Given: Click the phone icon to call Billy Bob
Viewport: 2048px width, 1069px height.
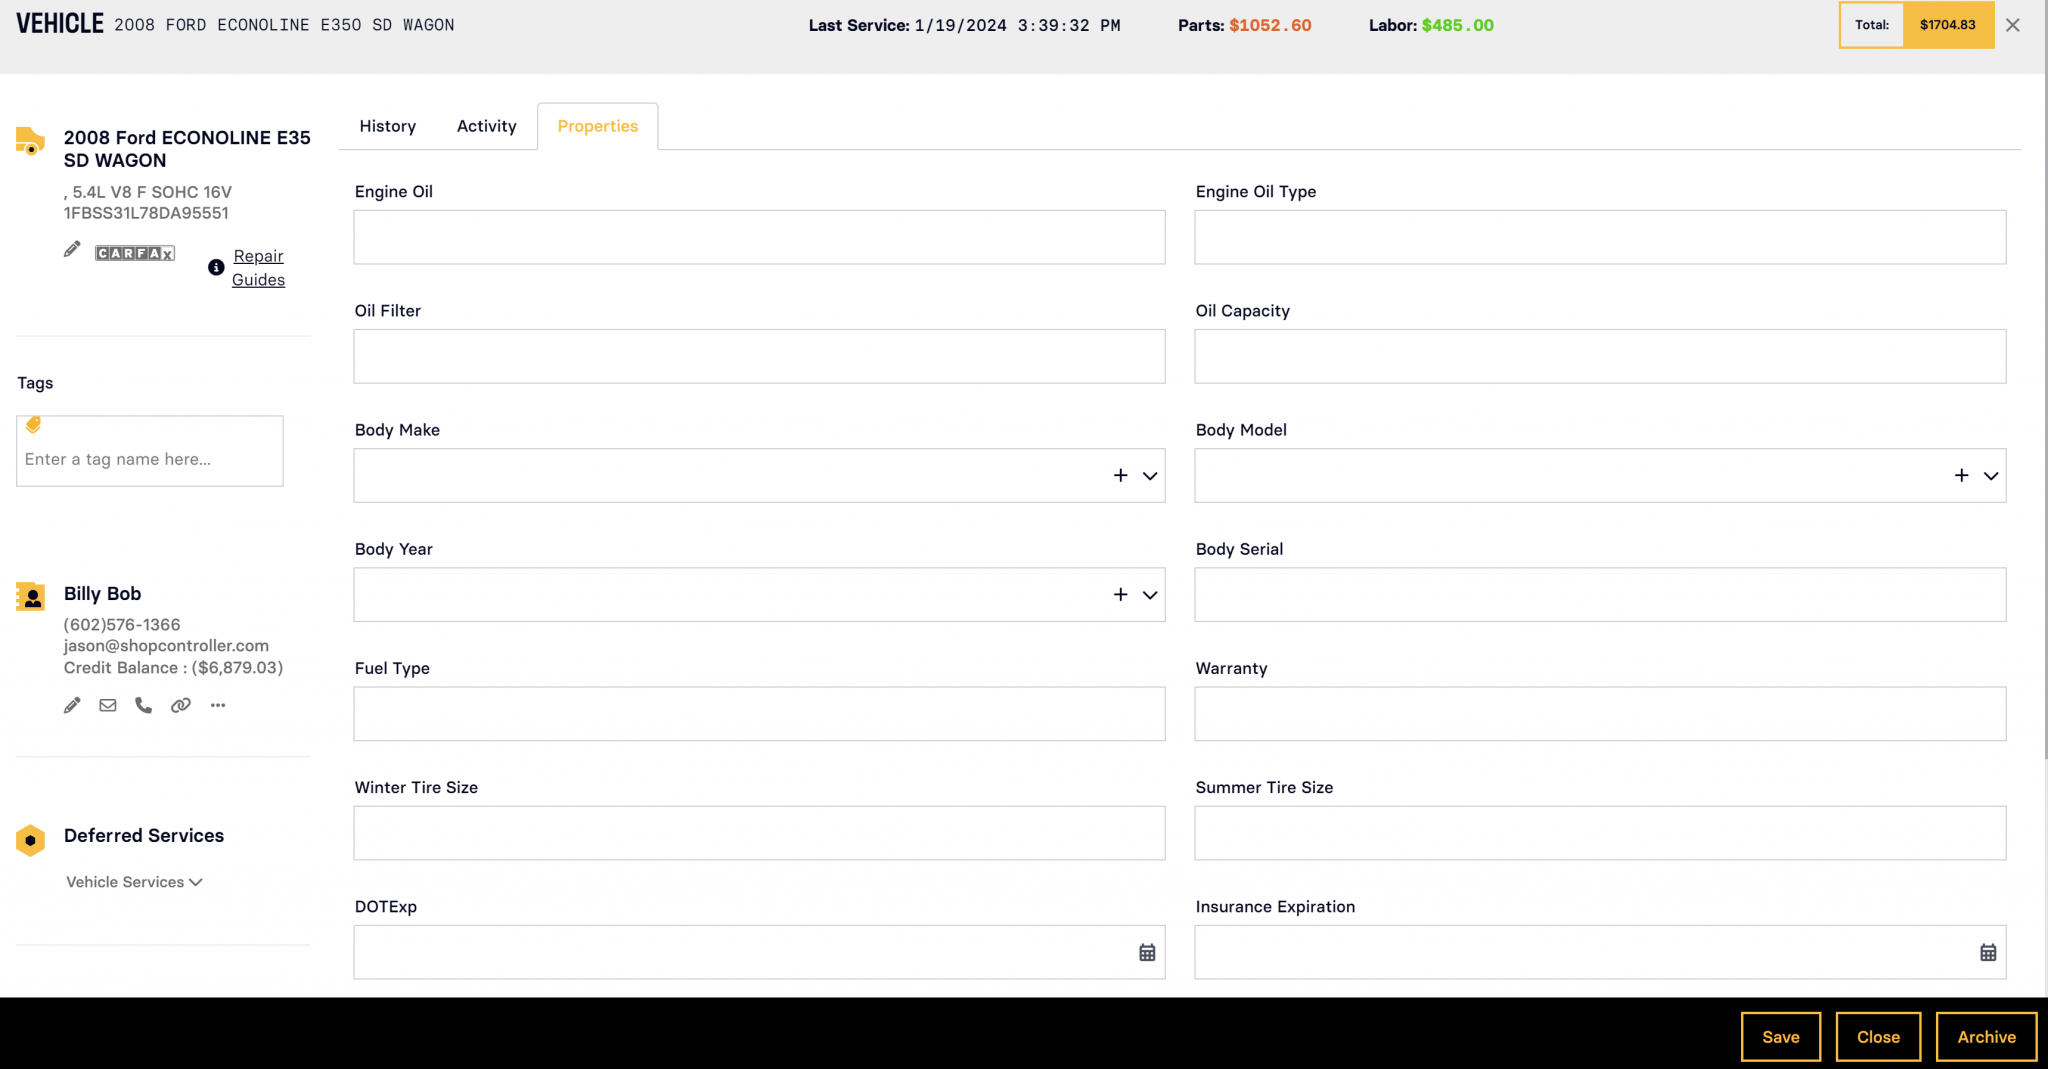Looking at the screenshot, I should click(x=143, y=705).
